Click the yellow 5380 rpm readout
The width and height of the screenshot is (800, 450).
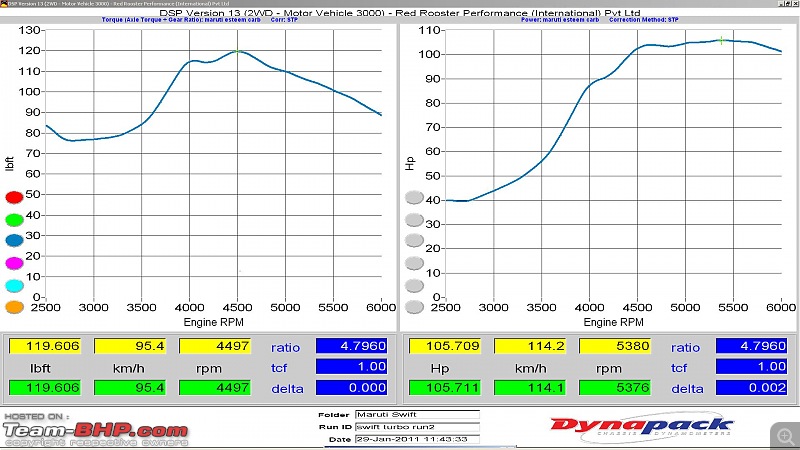coord(615,346)
